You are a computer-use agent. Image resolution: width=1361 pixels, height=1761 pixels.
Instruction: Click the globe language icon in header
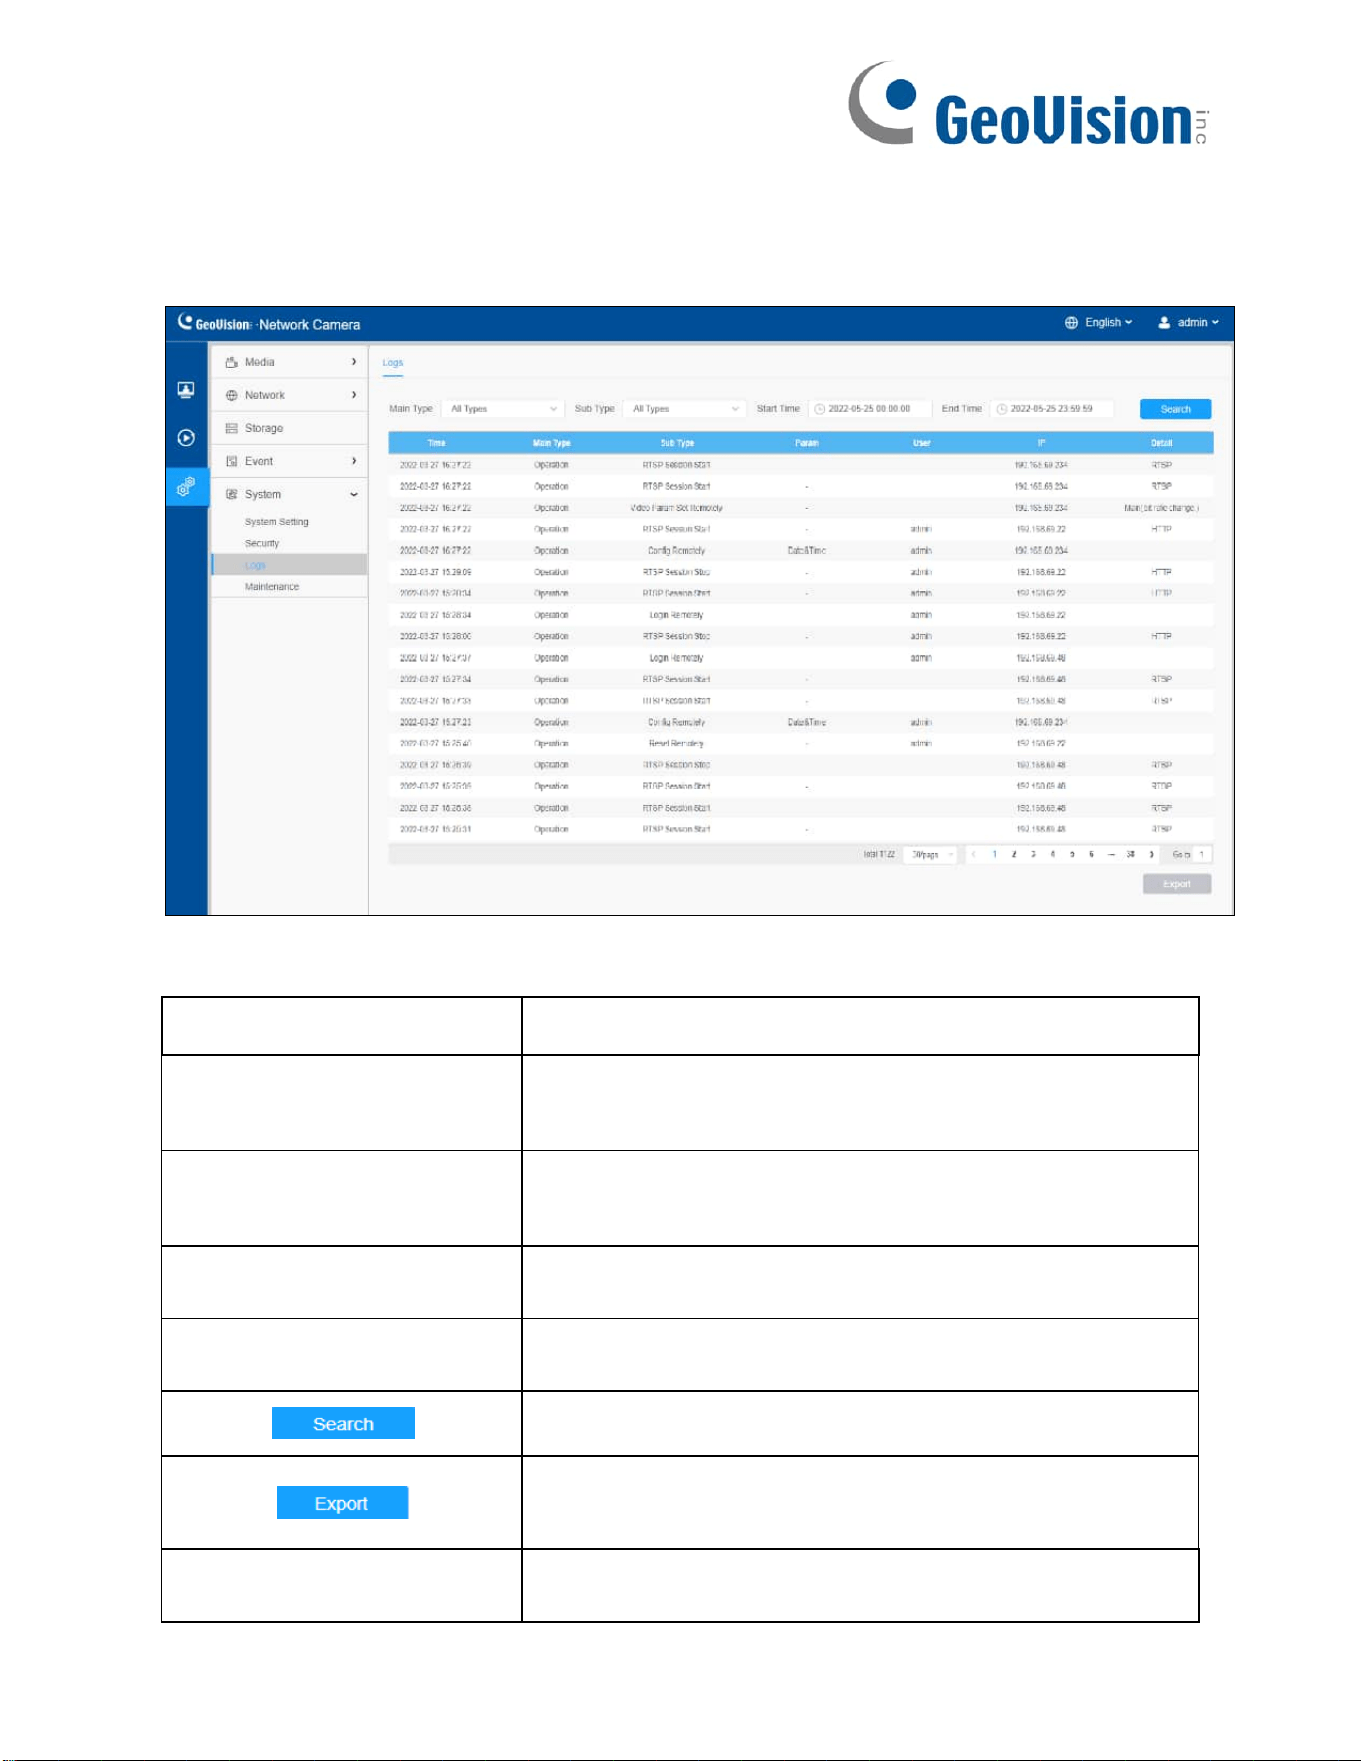click(x=1071, y=323)
